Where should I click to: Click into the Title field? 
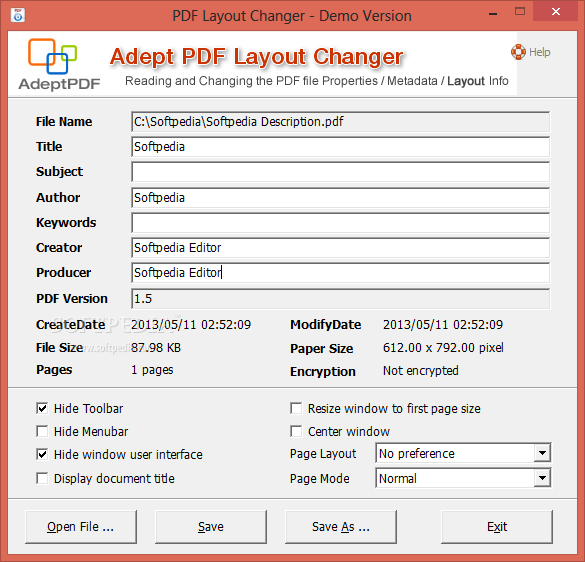(340, 147)
